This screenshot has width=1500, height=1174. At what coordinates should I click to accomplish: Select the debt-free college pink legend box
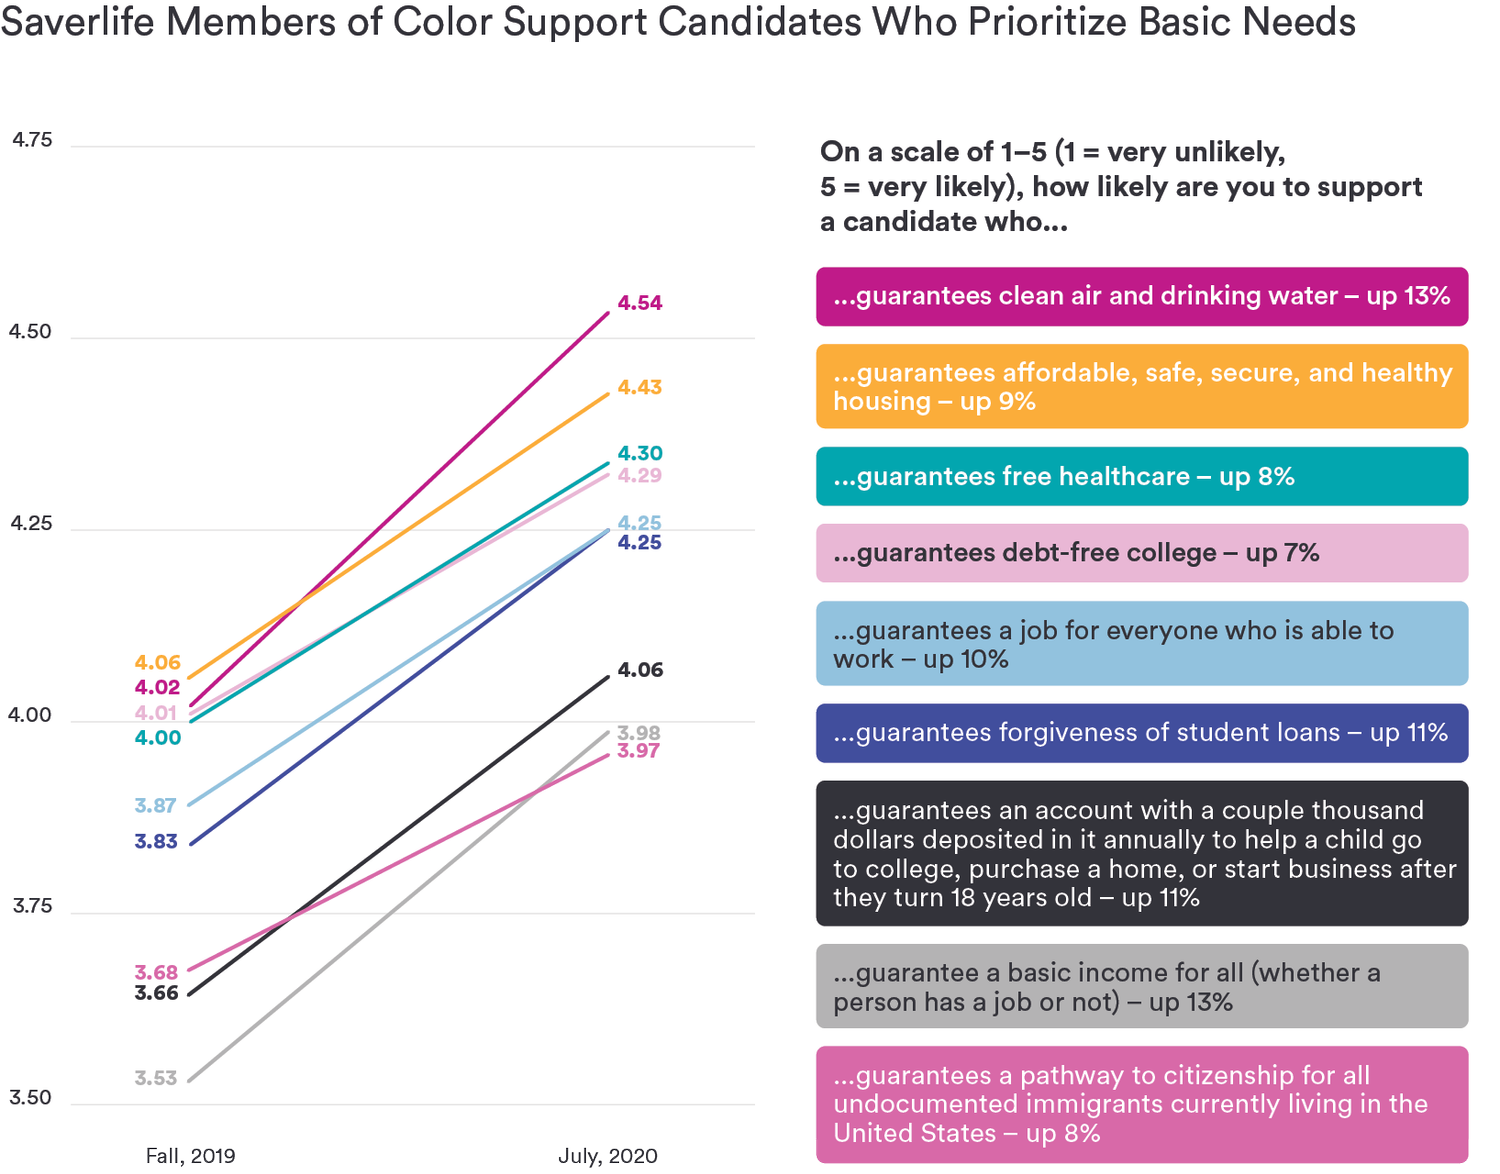1141,553
